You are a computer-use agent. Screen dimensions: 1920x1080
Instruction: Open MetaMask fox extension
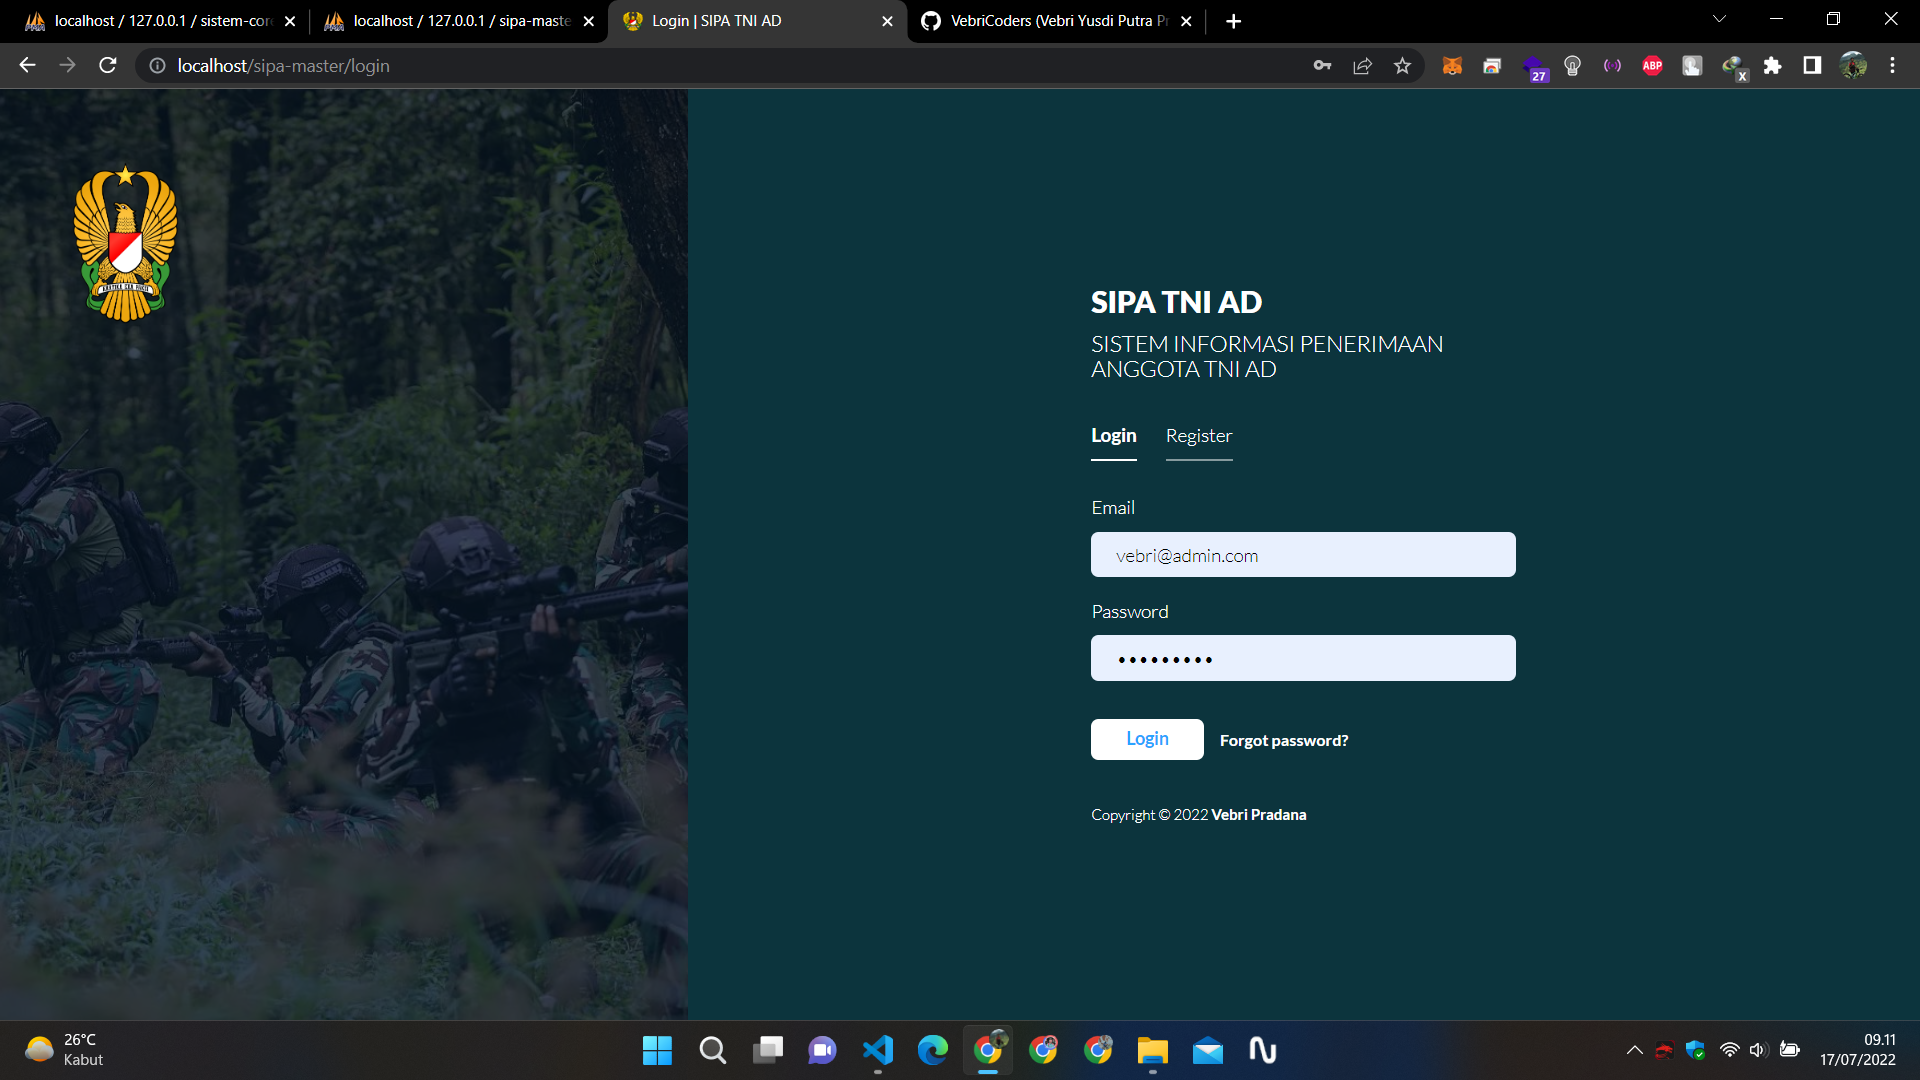coord(1452,65)
